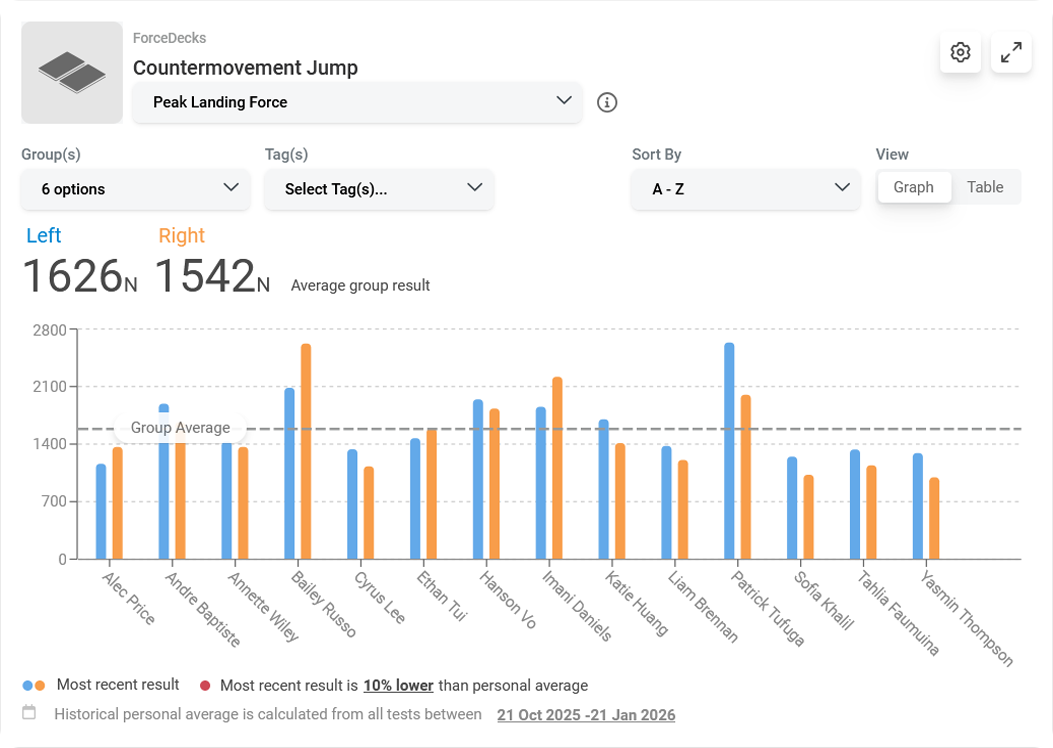This screenshot has height=748, width=1053.
Task: Switch to Table view
Action: tap(985, 187)
